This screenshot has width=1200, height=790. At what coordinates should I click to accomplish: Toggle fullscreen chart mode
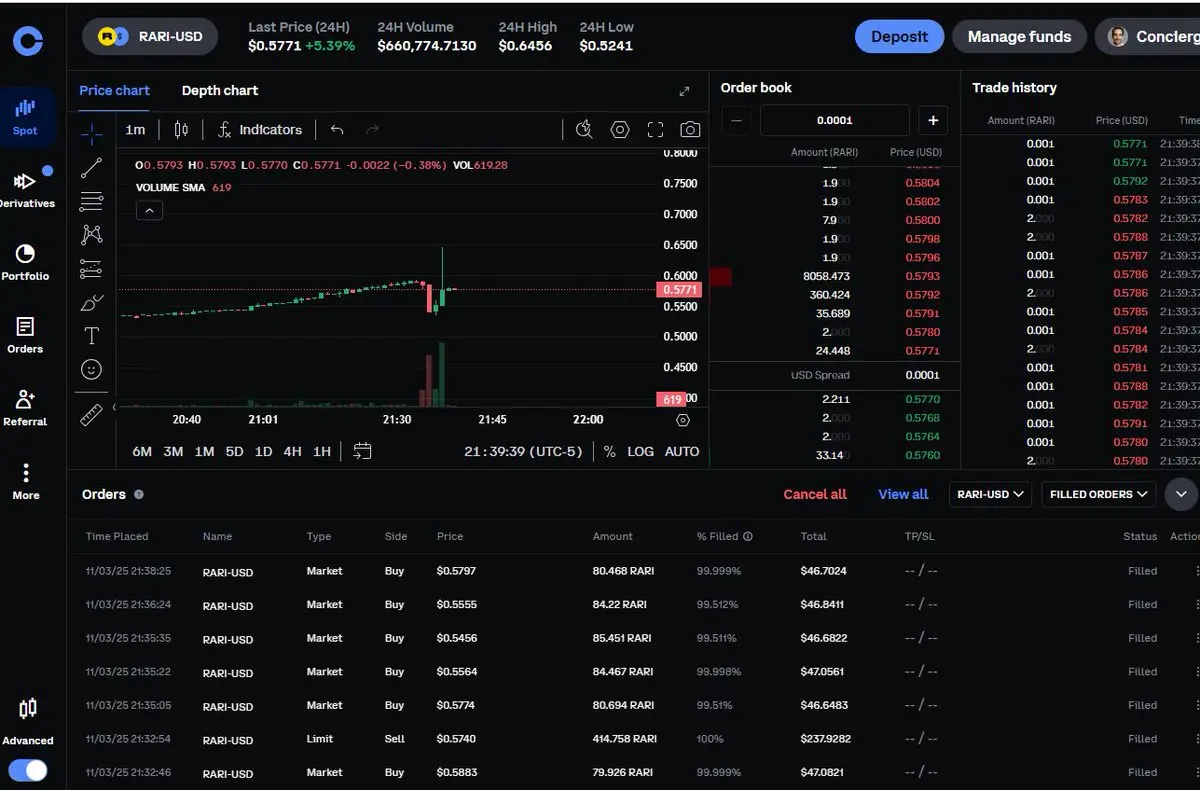click(655, 130)
